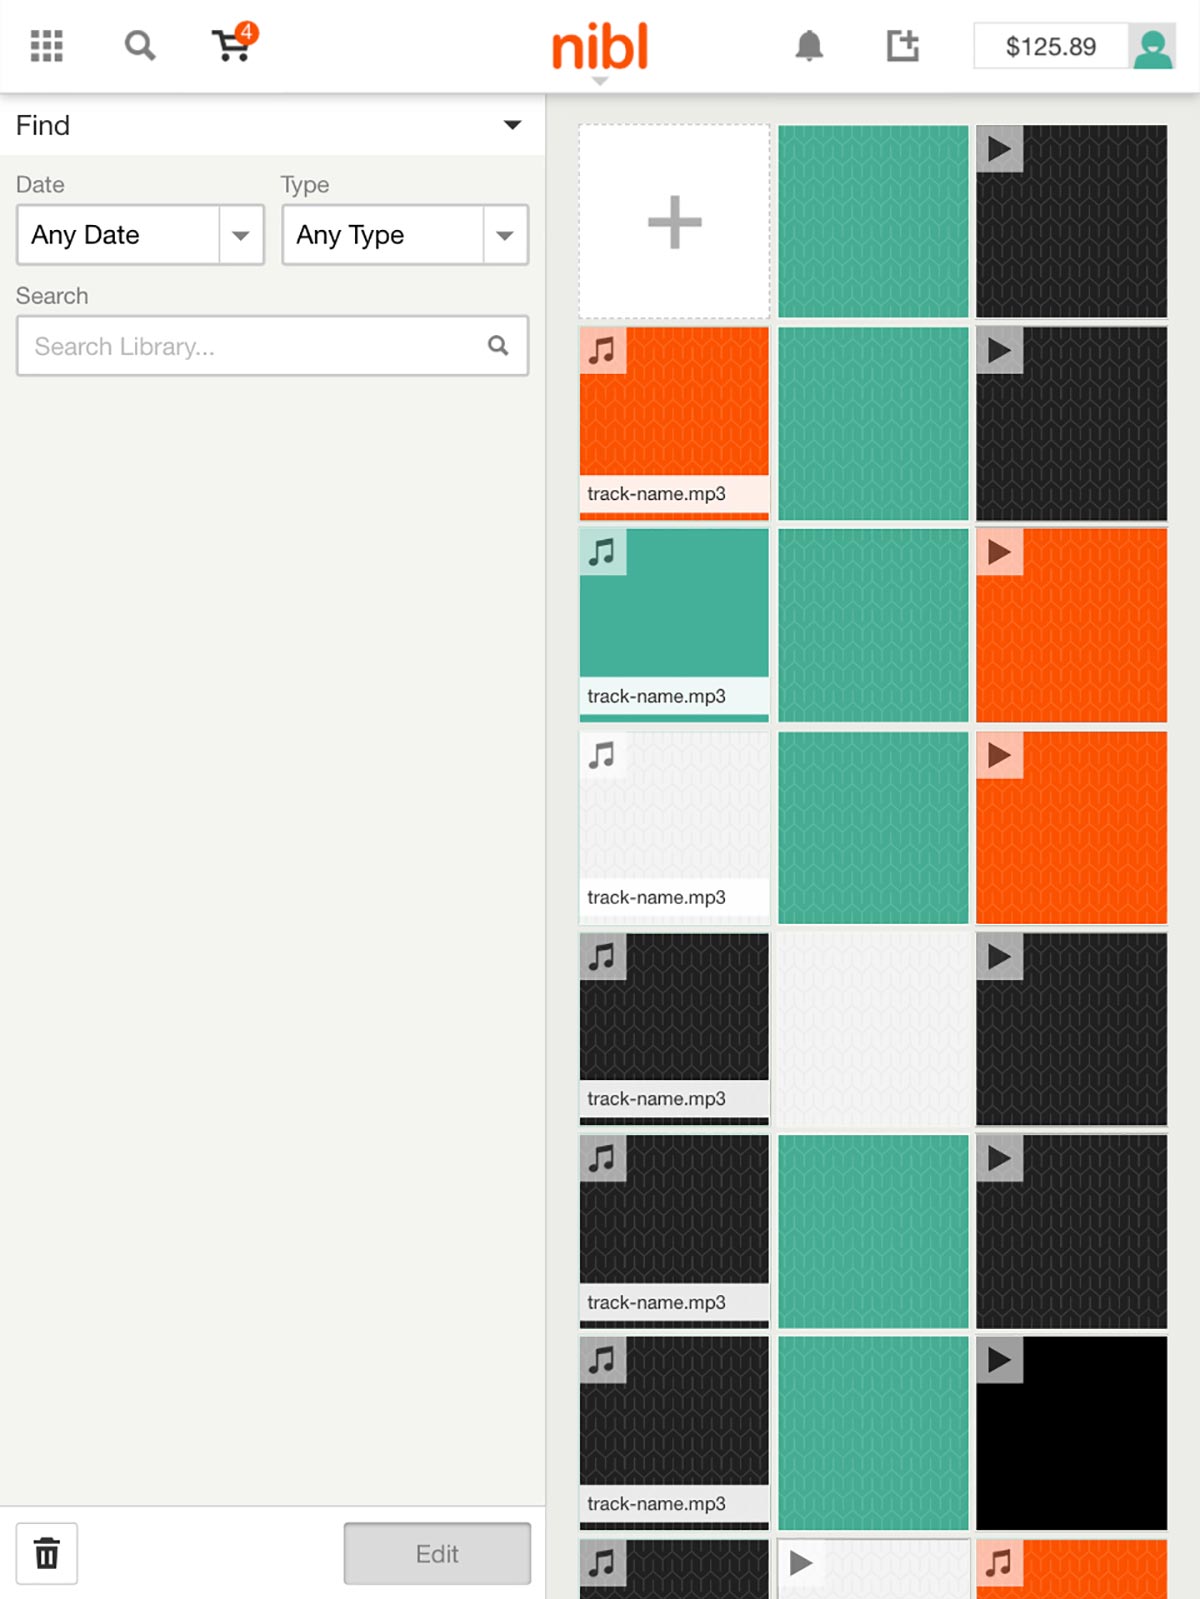Click the search icon inside Search Library field
The height and width of the screenshot is (1599, 1200).
(498, 346)
